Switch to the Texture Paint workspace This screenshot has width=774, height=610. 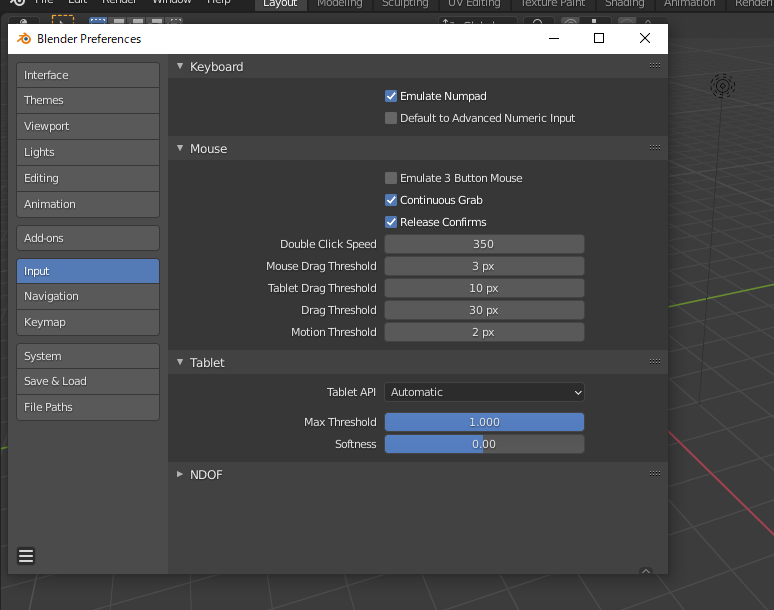point(553,4)
